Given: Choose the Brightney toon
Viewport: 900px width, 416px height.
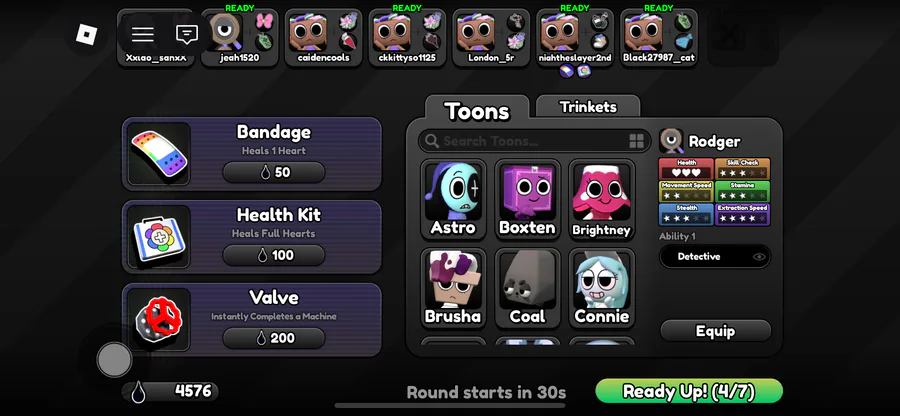Looking at the screenshot, I should pyautogui.click(x=602, y=199).
